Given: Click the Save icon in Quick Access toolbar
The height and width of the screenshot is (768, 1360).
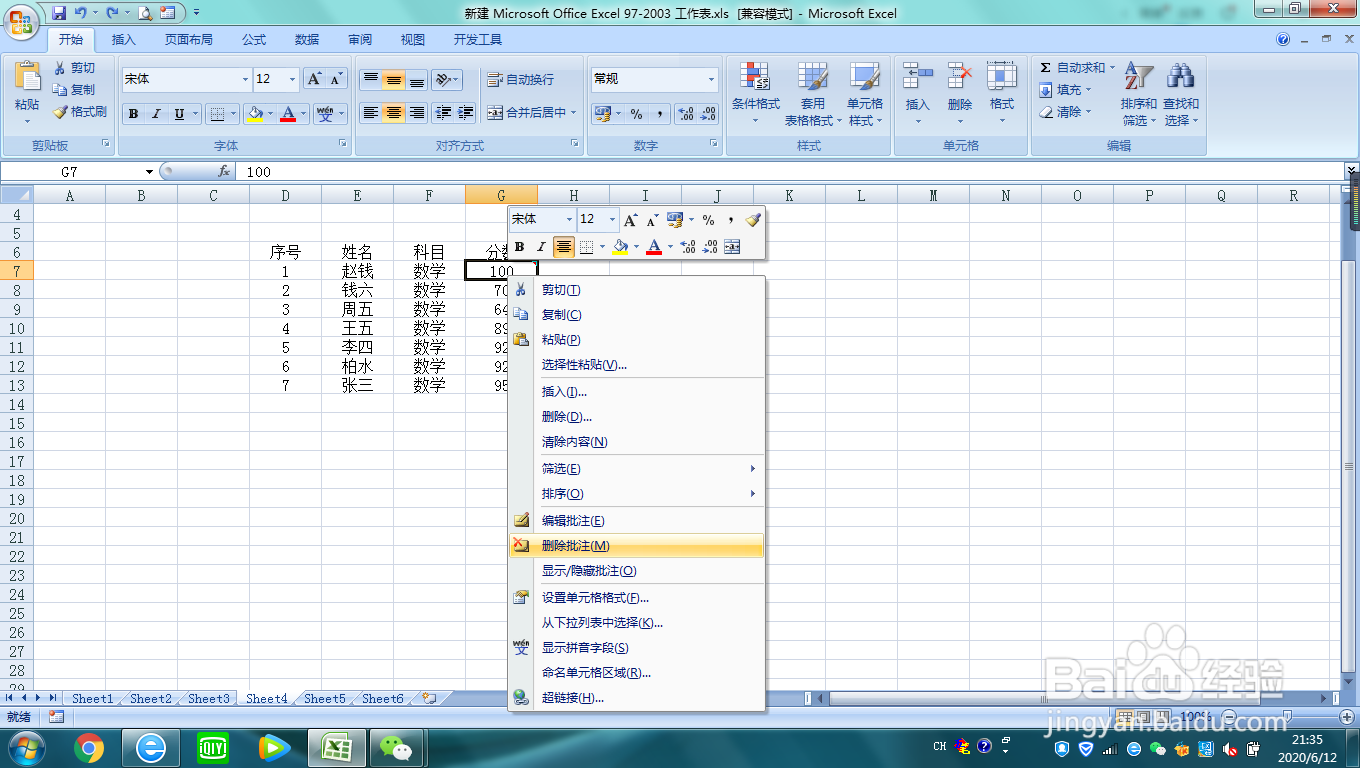Looking at the screenshot, I should (59, 13).
